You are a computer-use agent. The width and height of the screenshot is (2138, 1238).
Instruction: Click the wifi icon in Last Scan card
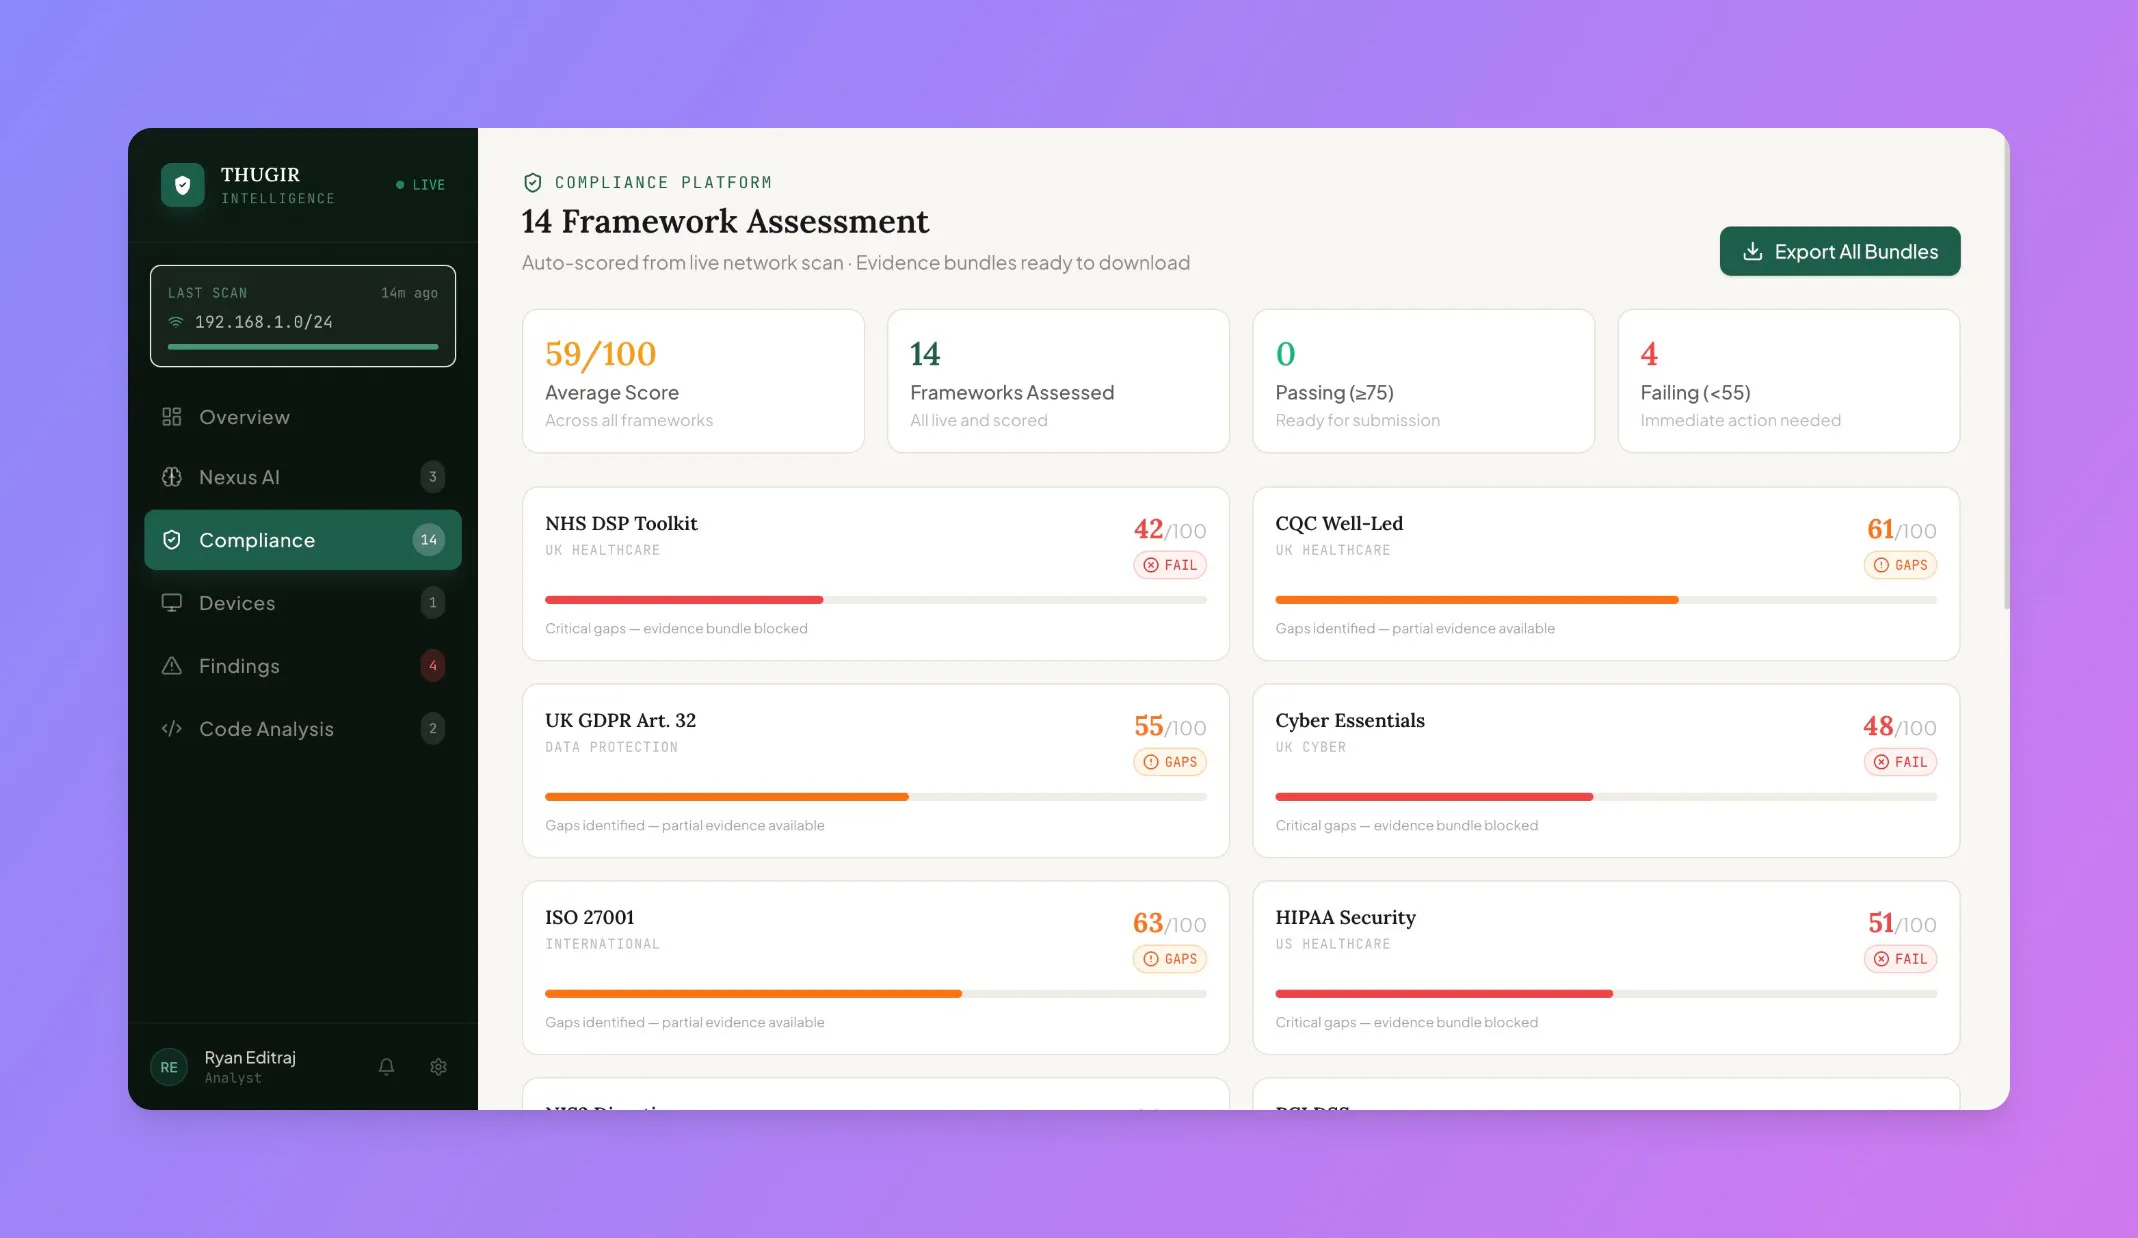pyautogui.click(x=176, y=322)
